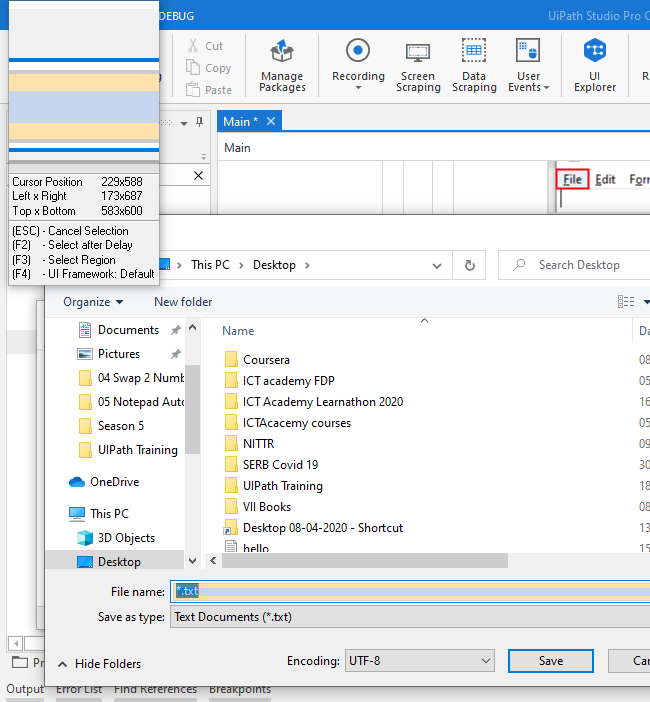
Task: Open Notepad's File menu
Action: click(x=572, y=180)
